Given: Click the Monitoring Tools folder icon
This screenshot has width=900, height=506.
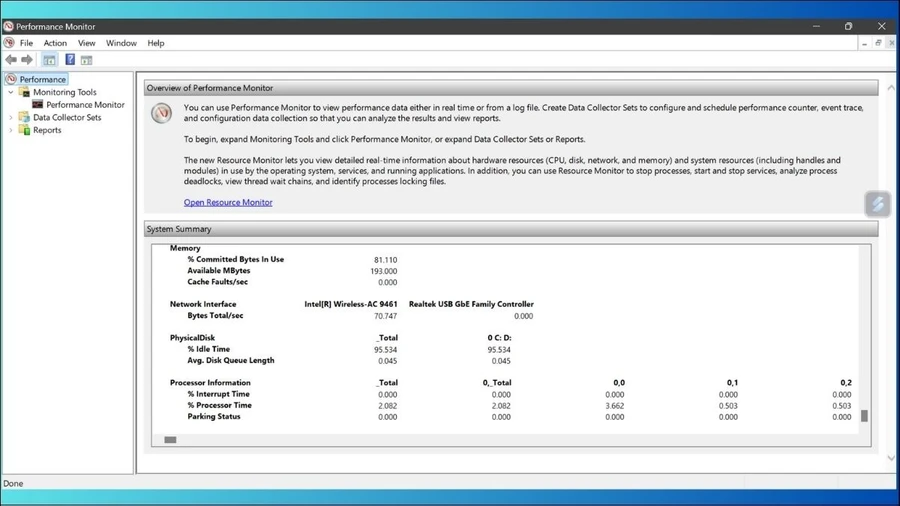Looking at the screenshot, I should (x=24, y=92).
